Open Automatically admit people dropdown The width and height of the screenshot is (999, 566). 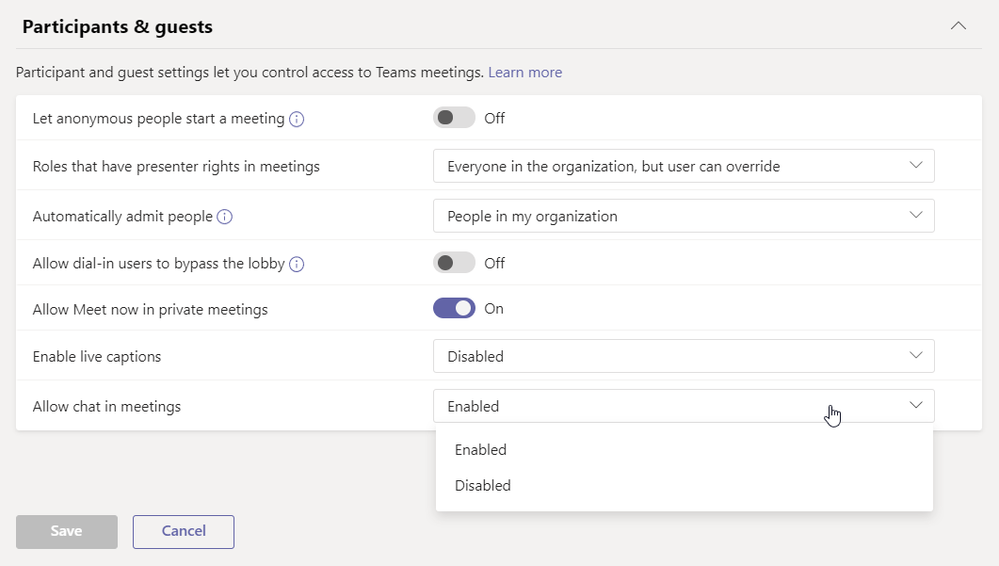[x=683, y=216]
